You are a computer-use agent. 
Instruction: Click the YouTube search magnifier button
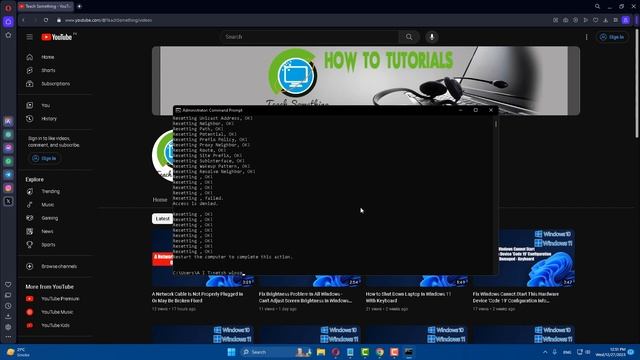point(409,37)
